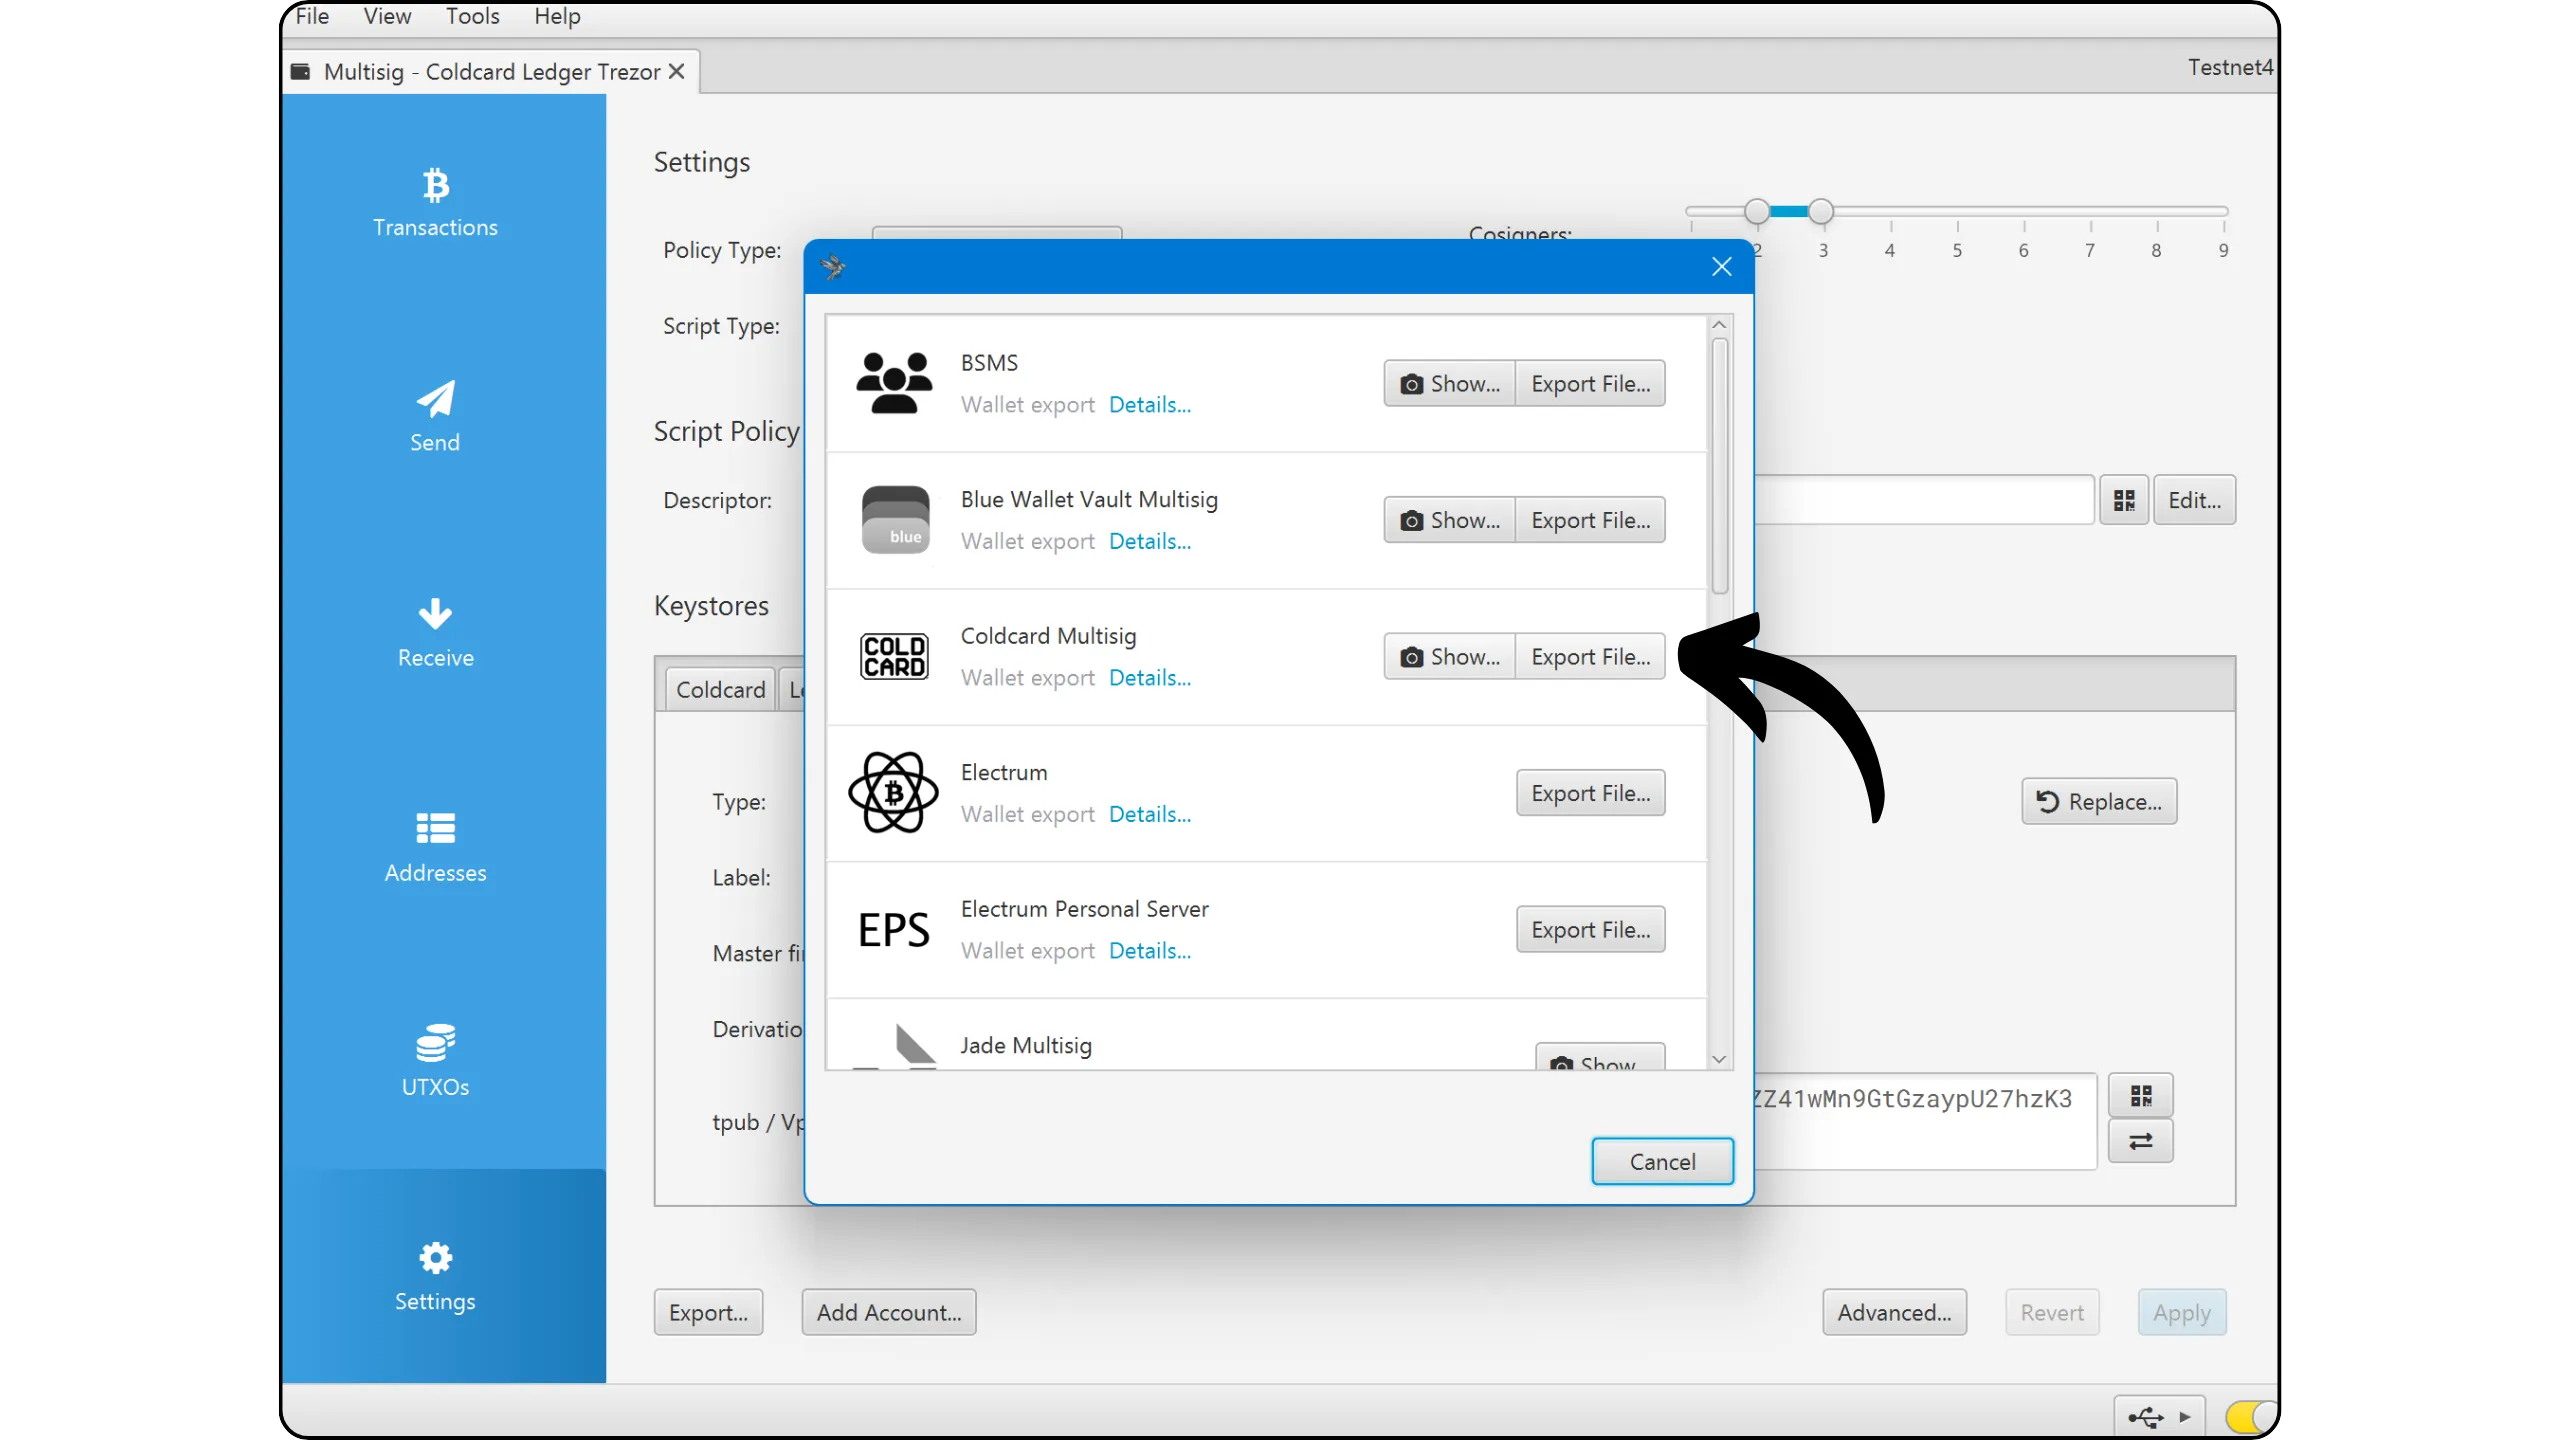The image size is (2560, 1440).
Task: Click the cosigners slider's right handle
Action: (1821, 211)
